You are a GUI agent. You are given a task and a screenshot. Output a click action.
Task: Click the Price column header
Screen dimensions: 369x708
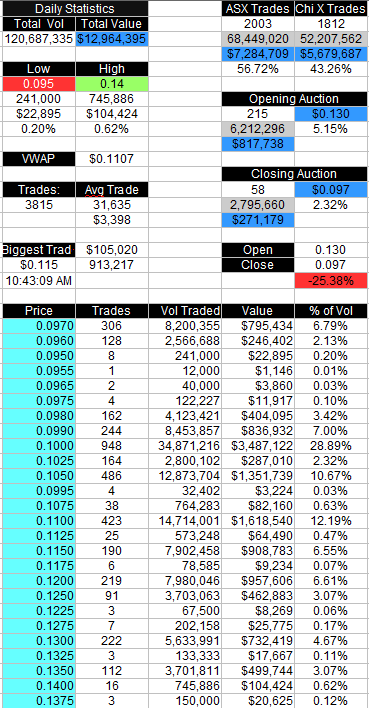click(x=38, y=311)
